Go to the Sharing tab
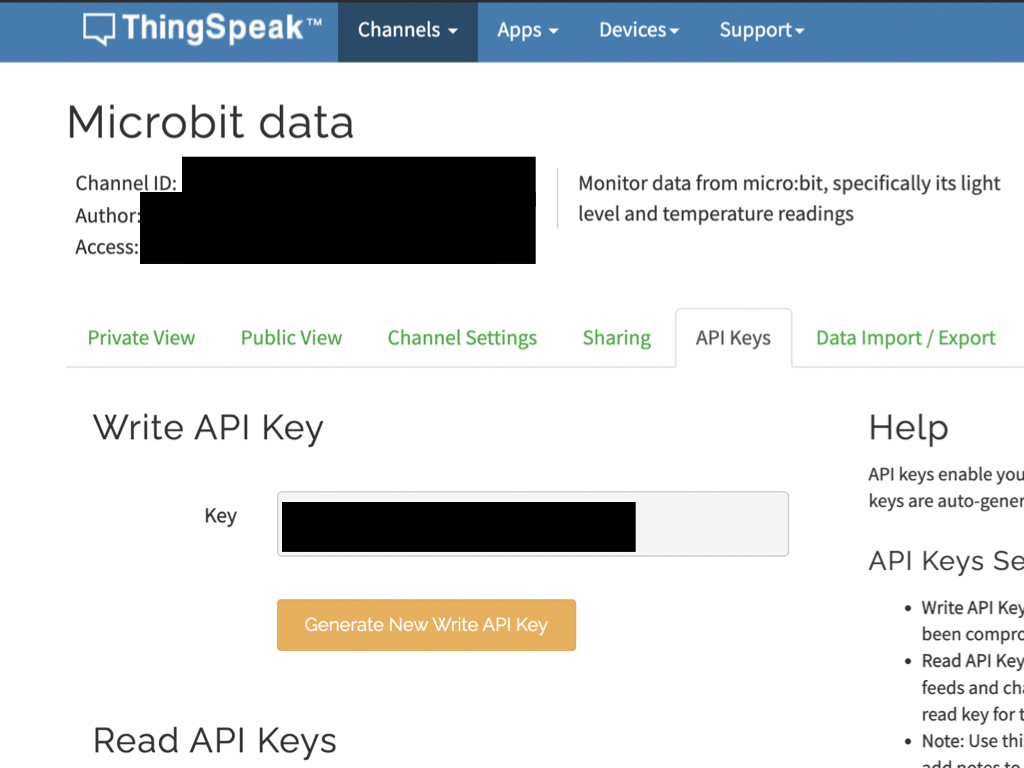This screenshot has height=768, width=1024. pyautogui.click(x=616, y=338)
